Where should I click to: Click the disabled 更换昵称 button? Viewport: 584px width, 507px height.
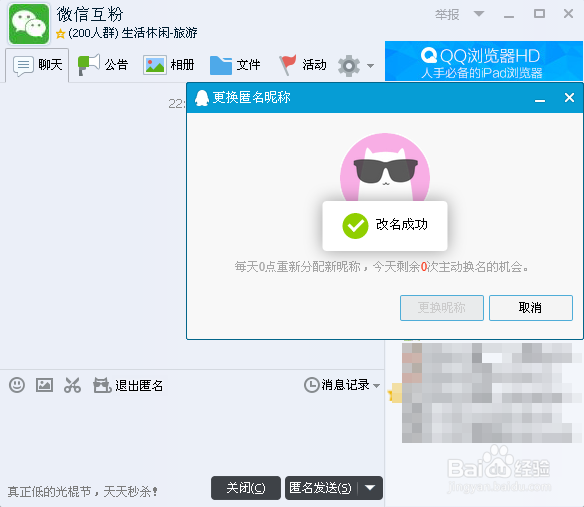[x=442, y=308]
